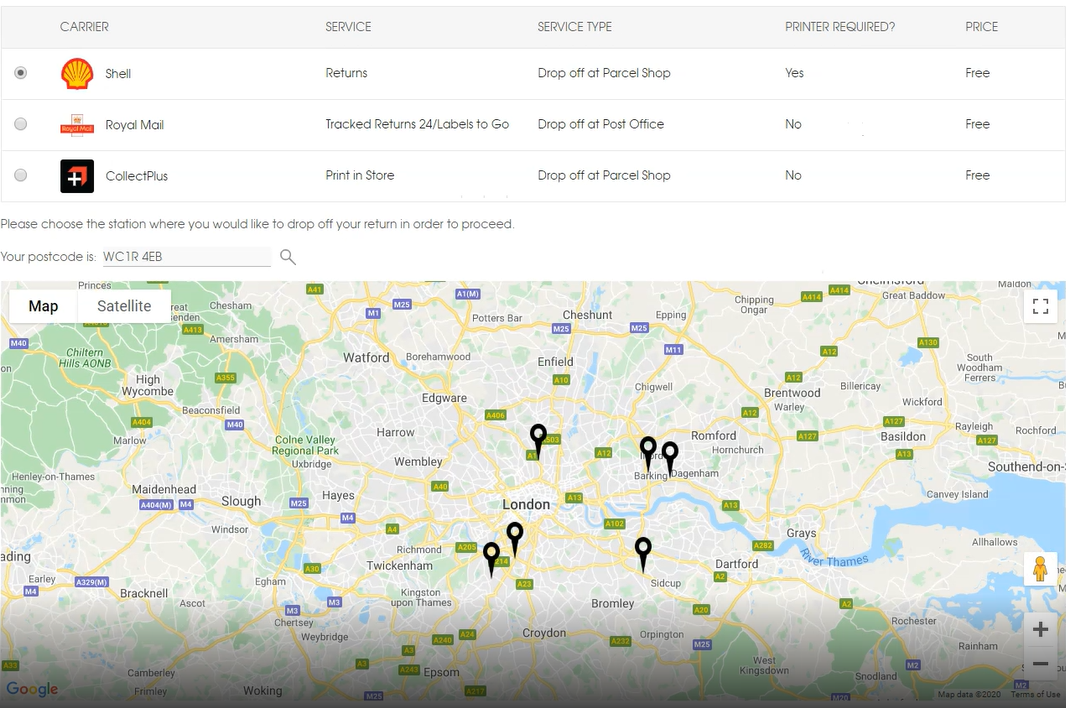This screenshot has height=708, width=1066.
Task: Click the postcode search magnifier icon
Action: [288, 257]
